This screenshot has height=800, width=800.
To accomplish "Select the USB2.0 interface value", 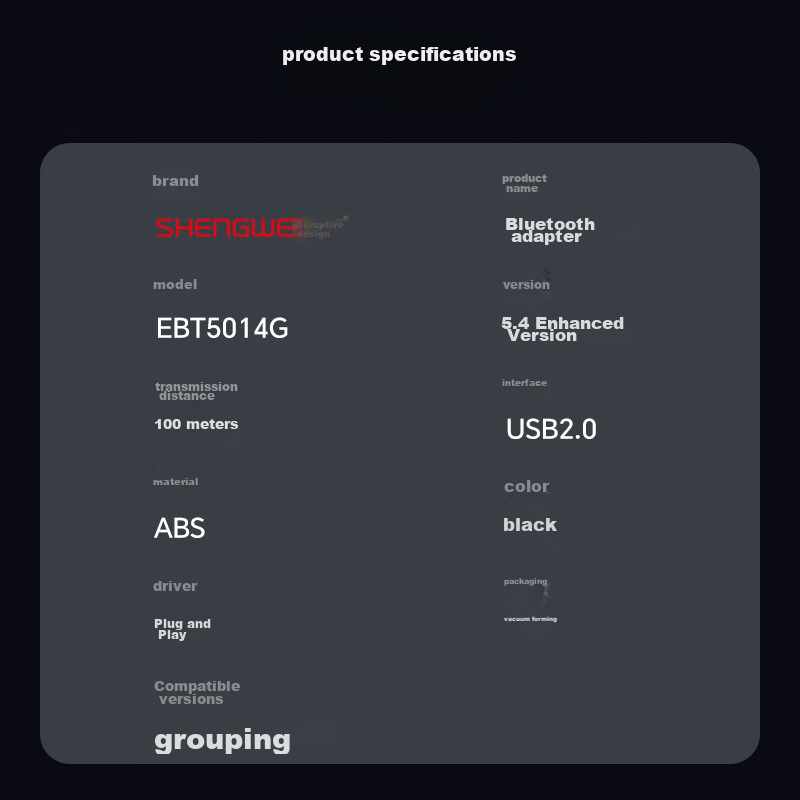I will [x=551, y=429].
